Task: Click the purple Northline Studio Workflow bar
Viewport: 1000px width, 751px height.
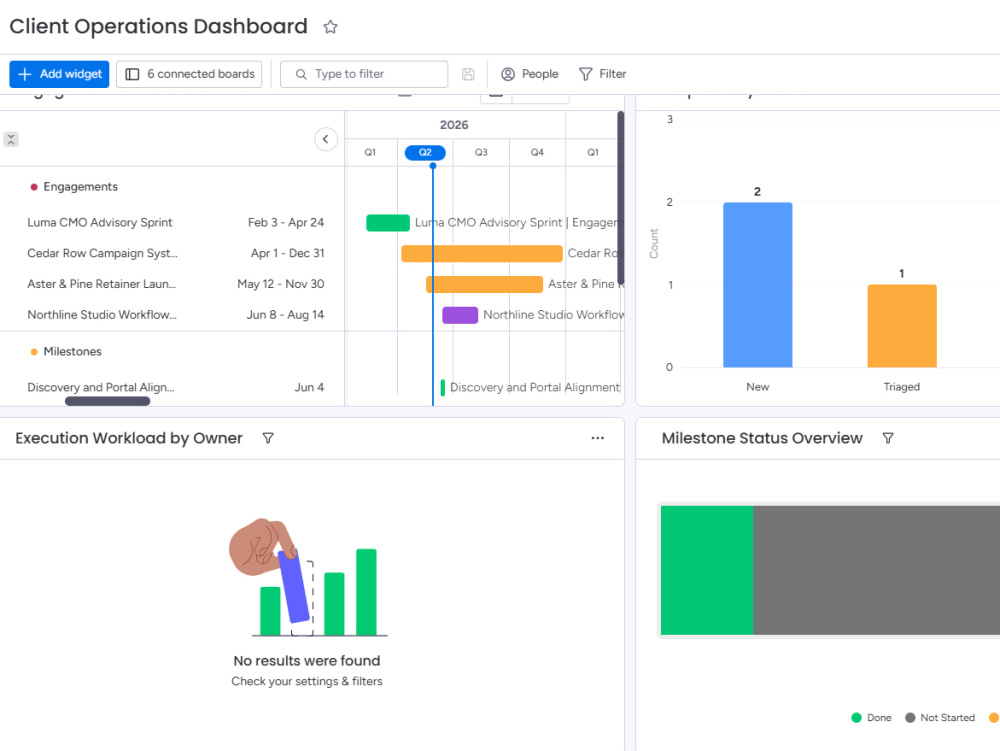Action: pos(460,315)
